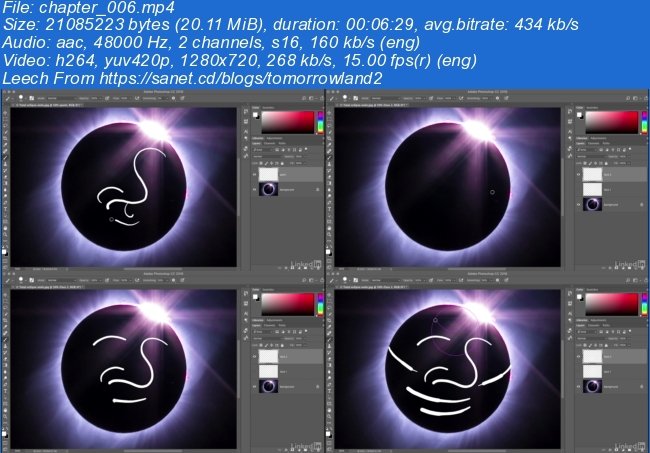Click Background layer lock icon in top-left frame
This screenshot has height=453, width=650.
click(318, 189)
